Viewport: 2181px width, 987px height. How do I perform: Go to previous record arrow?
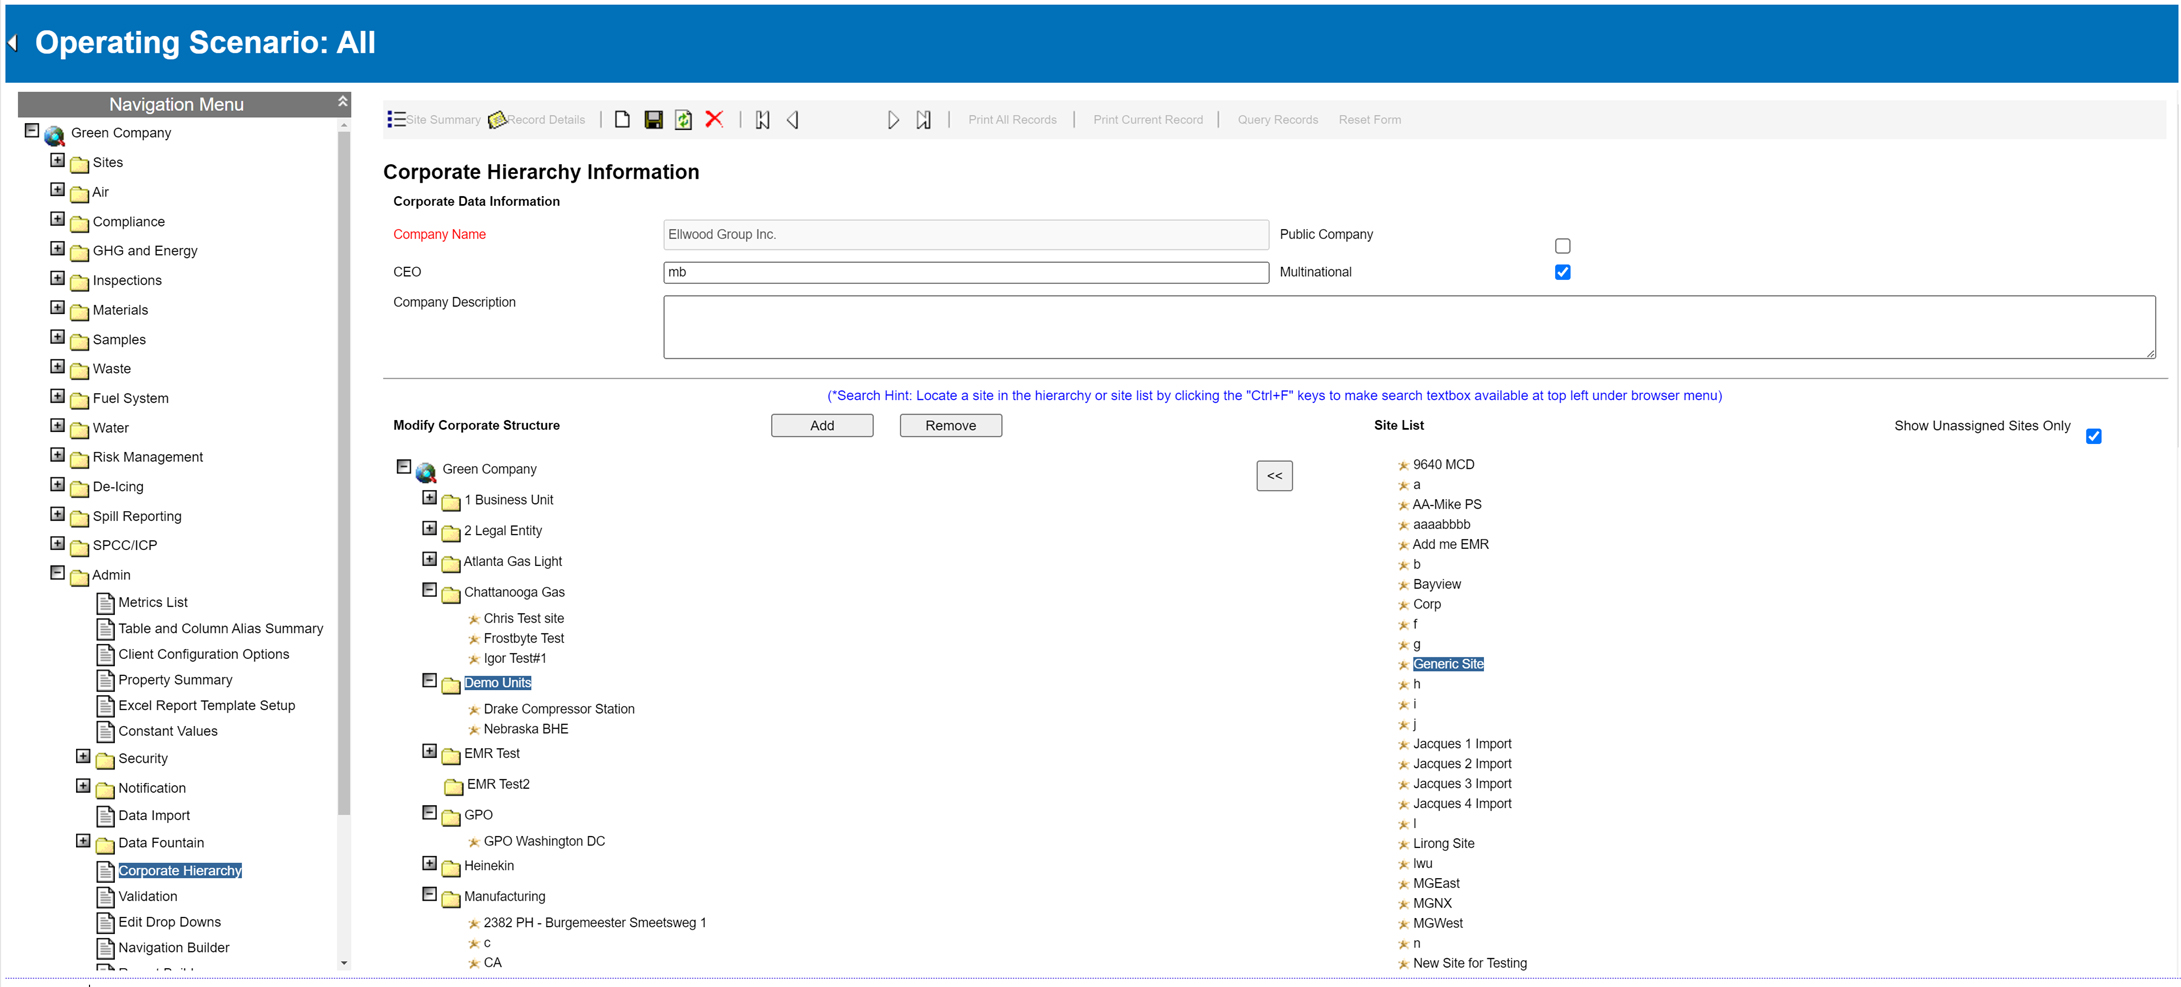(x=793, y=120)
